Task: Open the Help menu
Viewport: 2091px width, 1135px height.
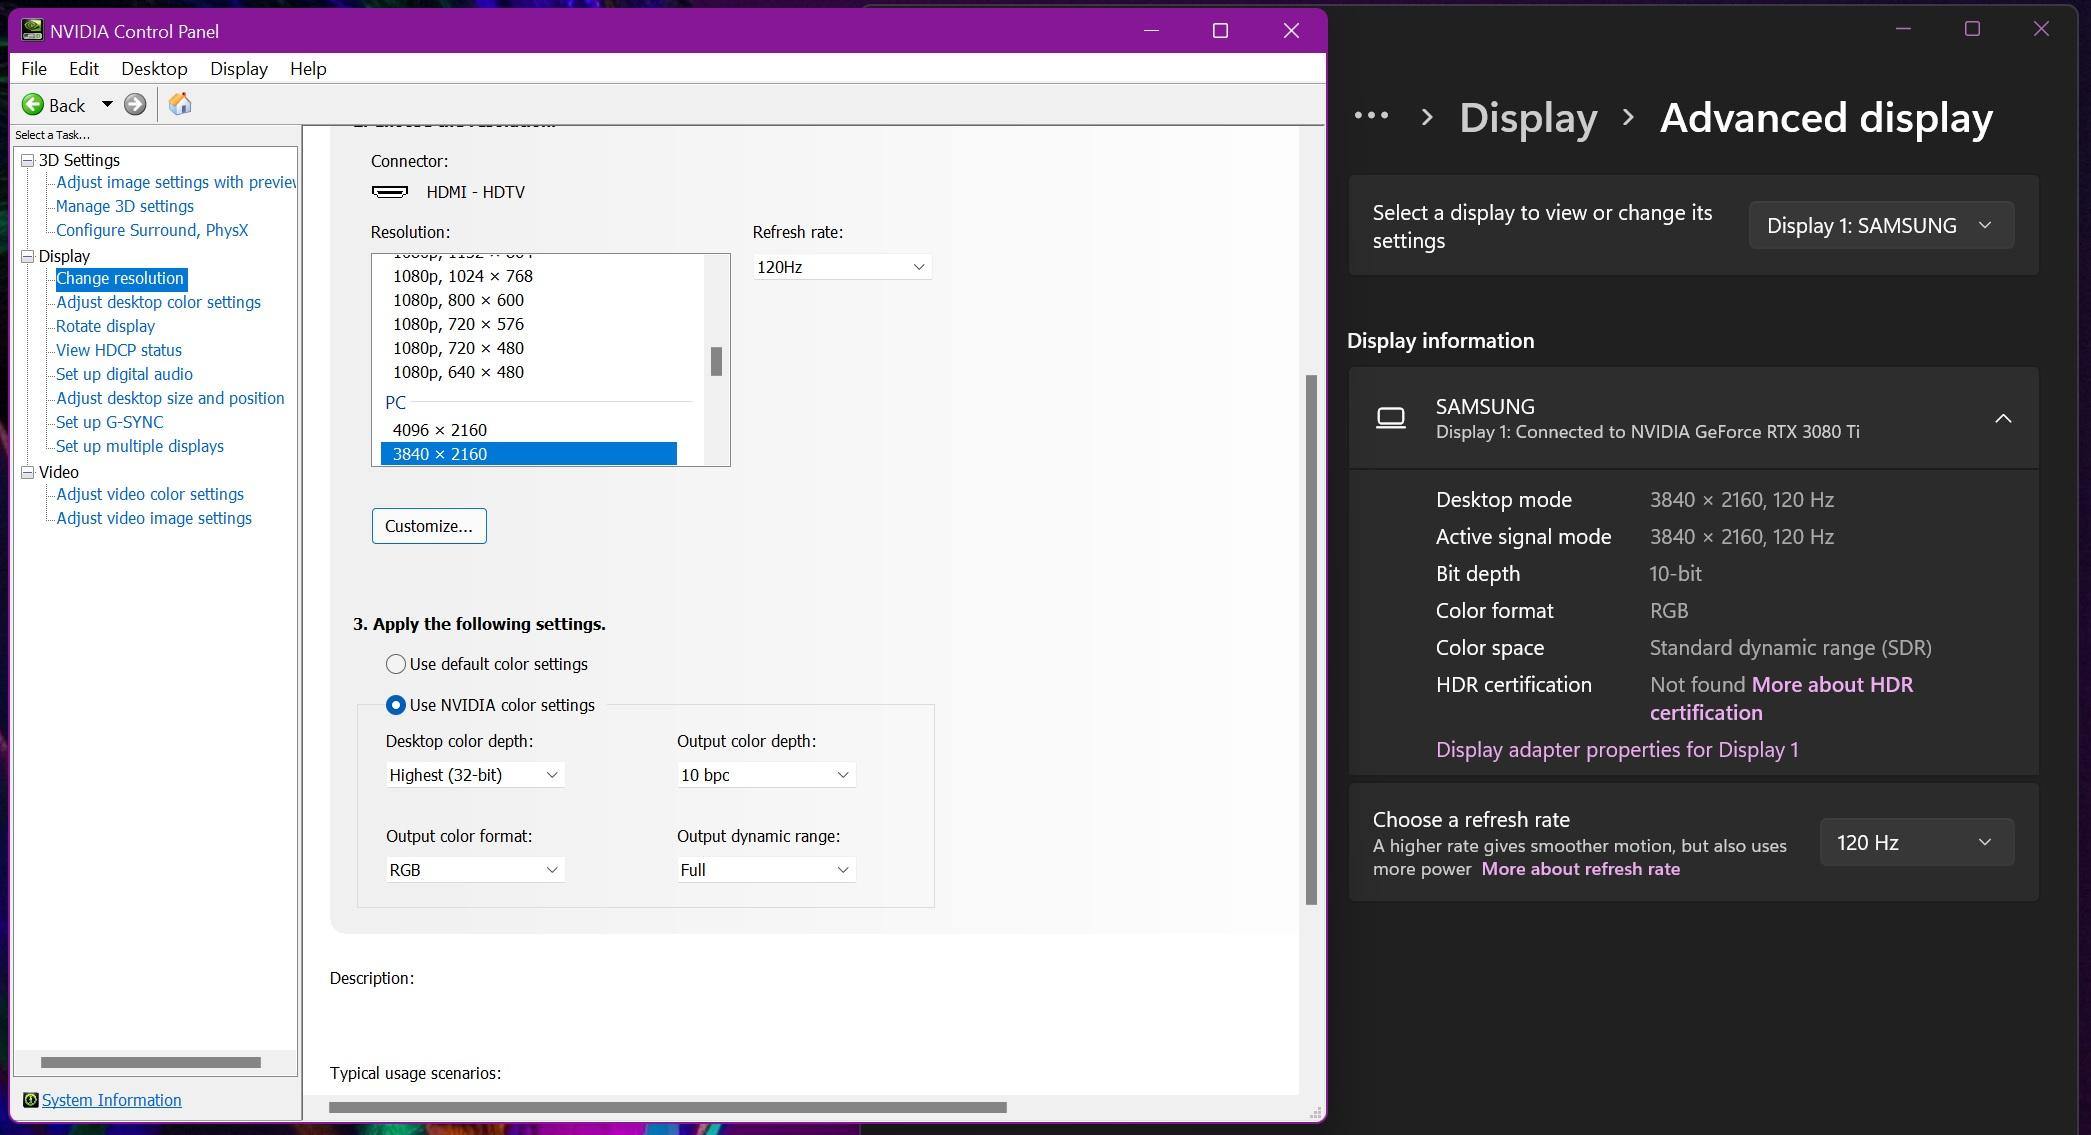Action: (x=307, y=68)
